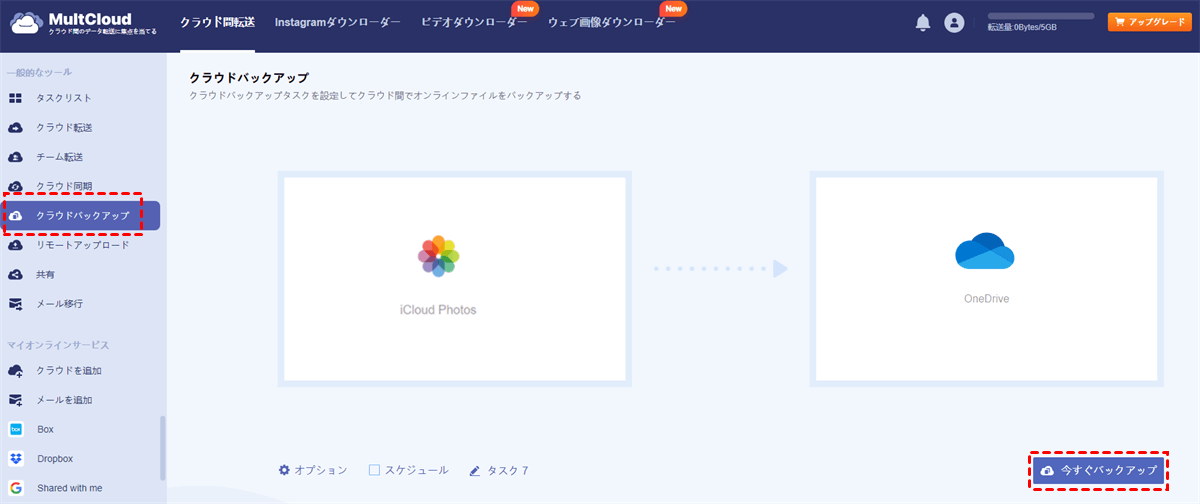Click メールを追加 link
The width and height of the screenshot is (1200, 504).
(x=65, y=400)
